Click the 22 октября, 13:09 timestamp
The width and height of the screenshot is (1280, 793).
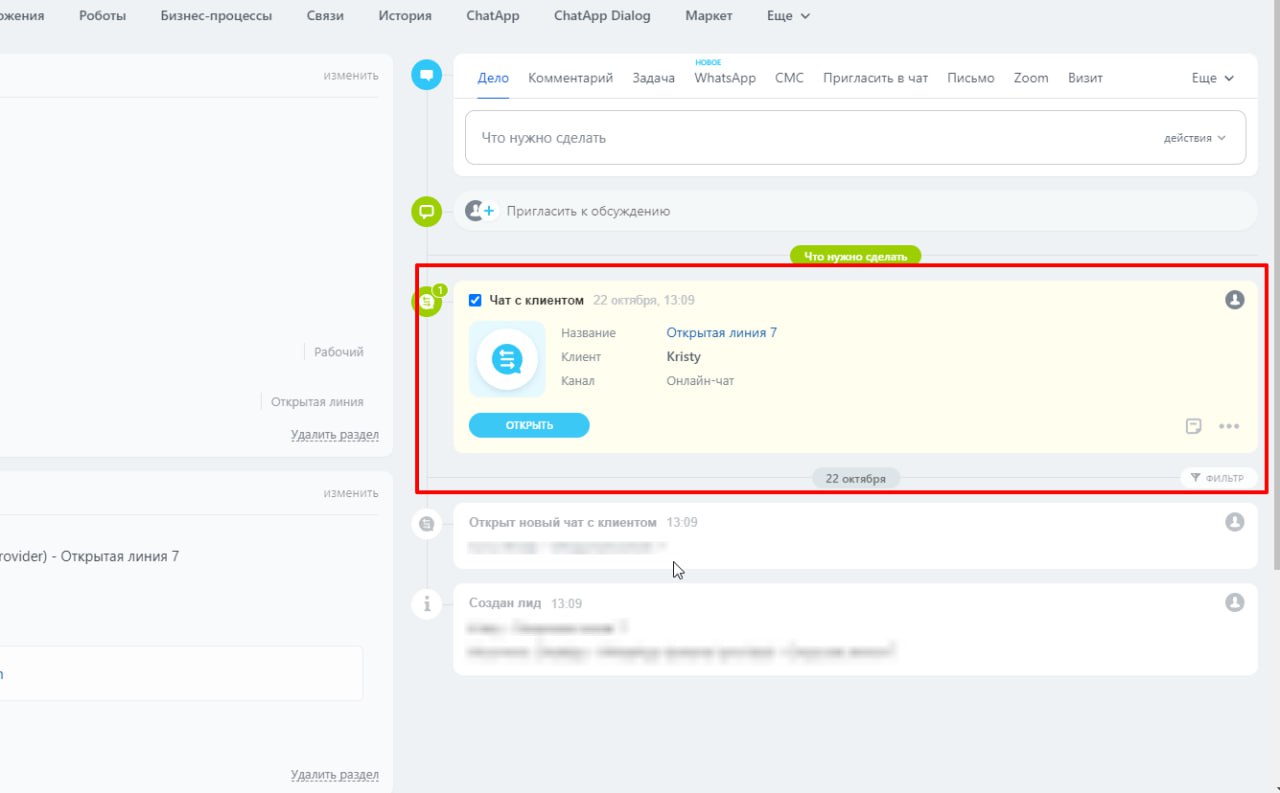[644, 300]
